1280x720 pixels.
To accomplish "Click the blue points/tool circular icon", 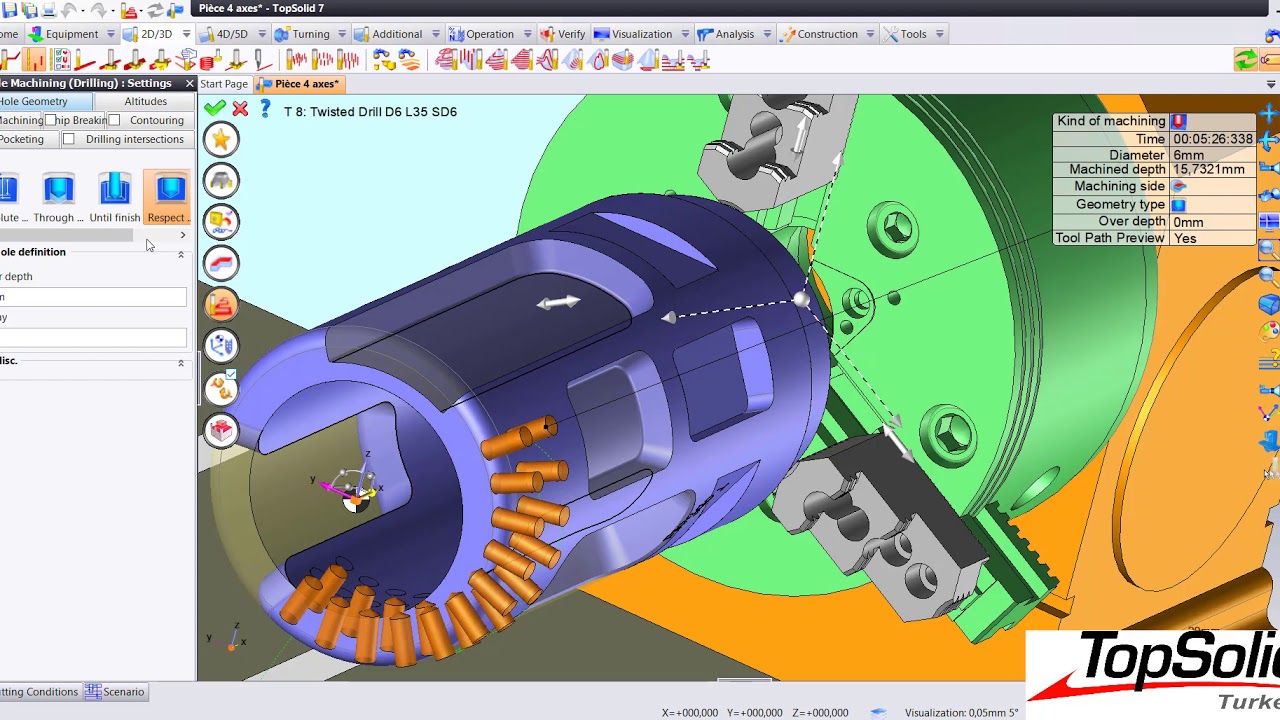I will click(x=221, y=346).
